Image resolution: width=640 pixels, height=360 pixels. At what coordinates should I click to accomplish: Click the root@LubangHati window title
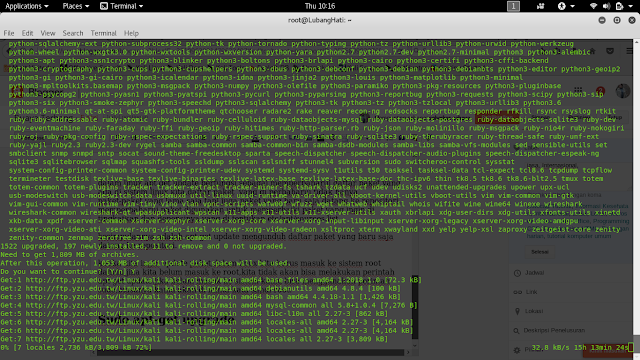(x=320, y=20)
